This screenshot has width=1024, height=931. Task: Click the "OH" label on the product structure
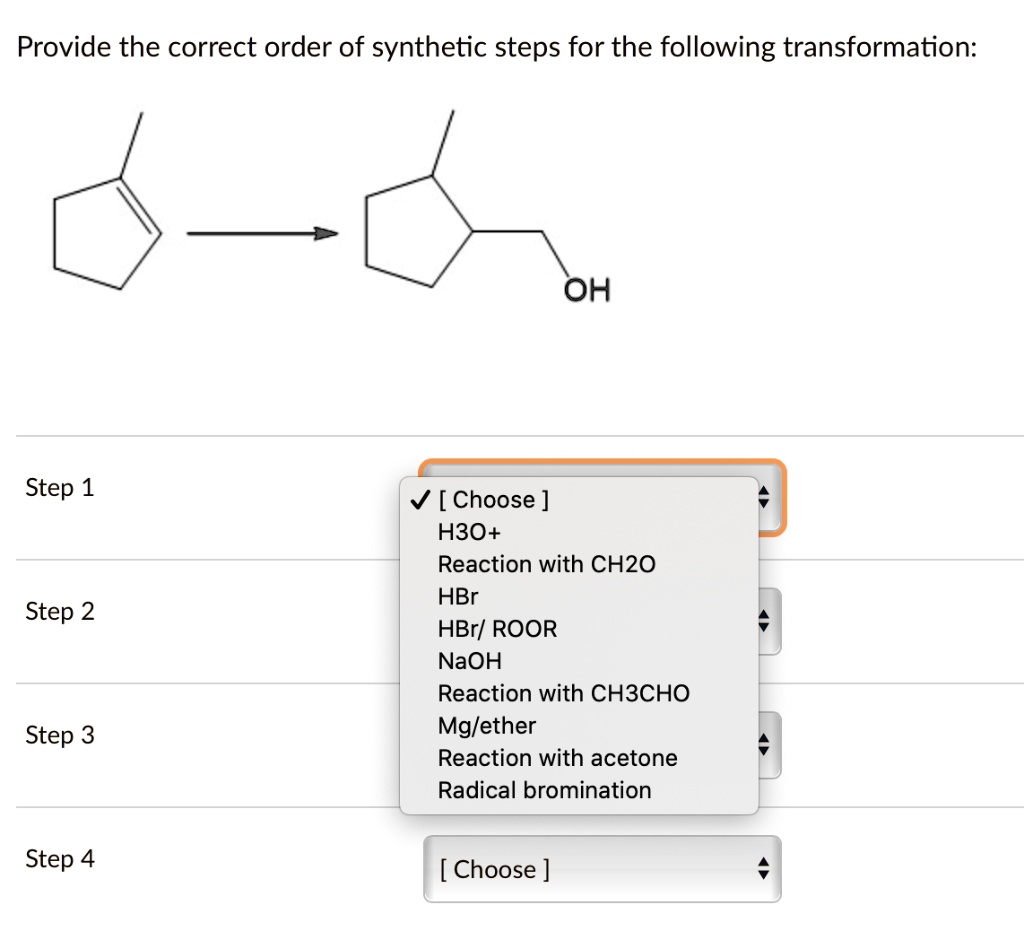(x=589, y=290)
